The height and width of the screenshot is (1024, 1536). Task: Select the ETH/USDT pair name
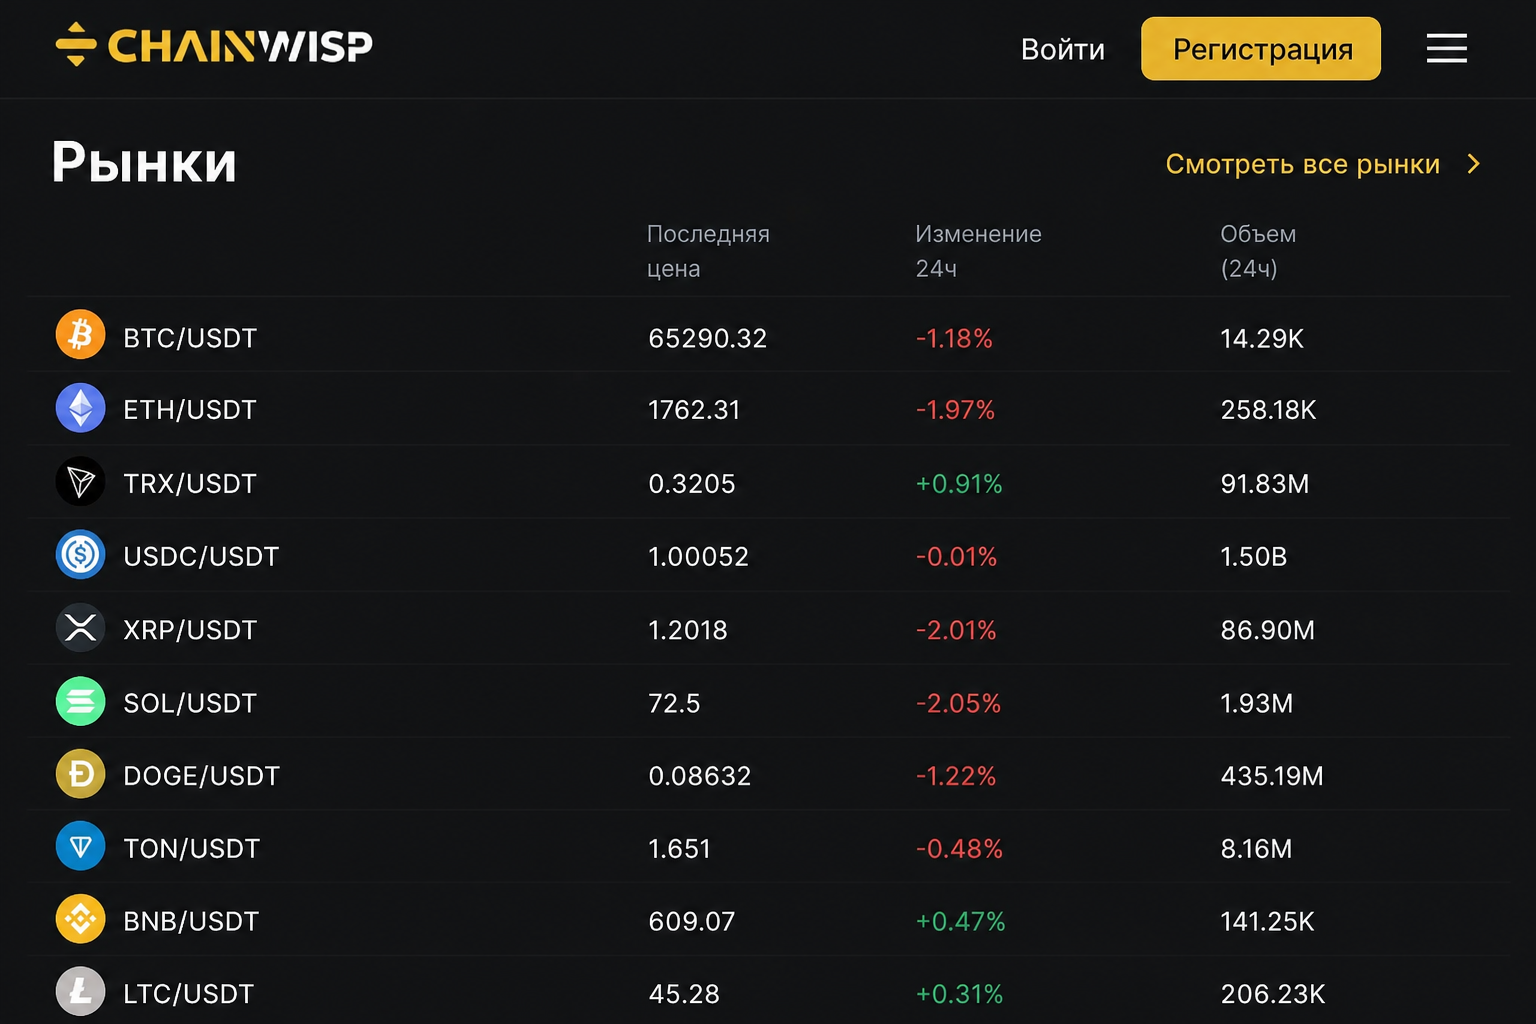point(190,410)
